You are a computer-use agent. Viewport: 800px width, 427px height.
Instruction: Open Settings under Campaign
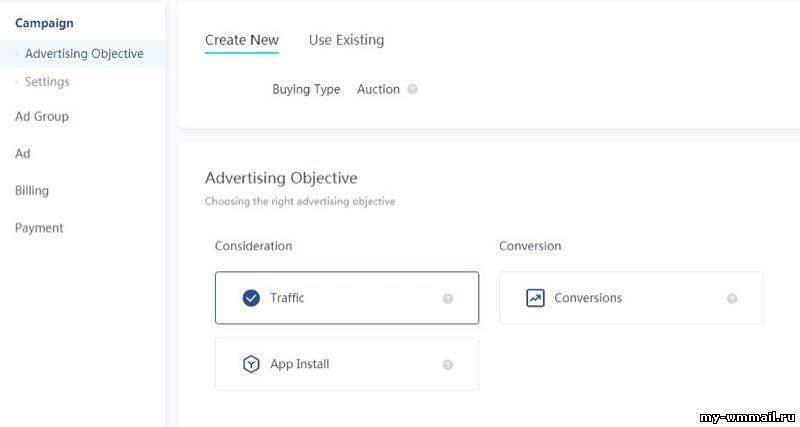click(47, 82)
